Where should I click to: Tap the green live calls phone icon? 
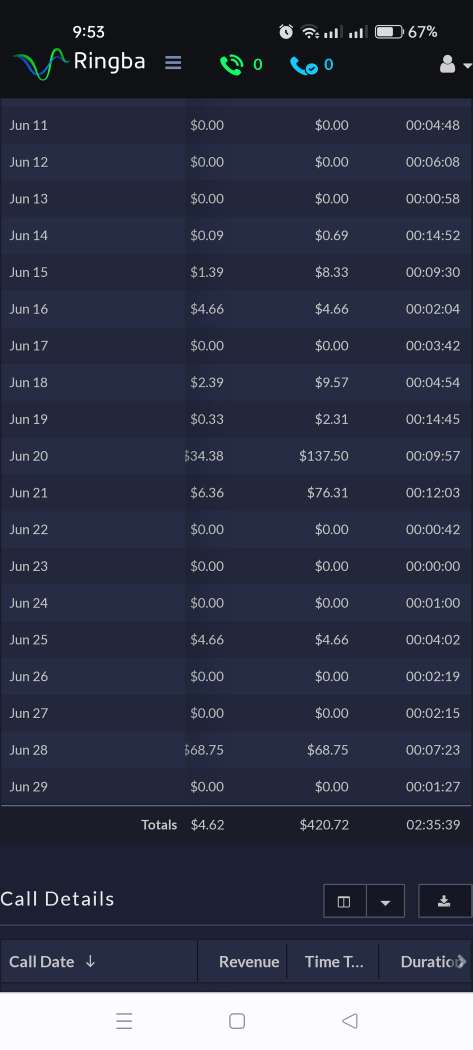point(231,64)
